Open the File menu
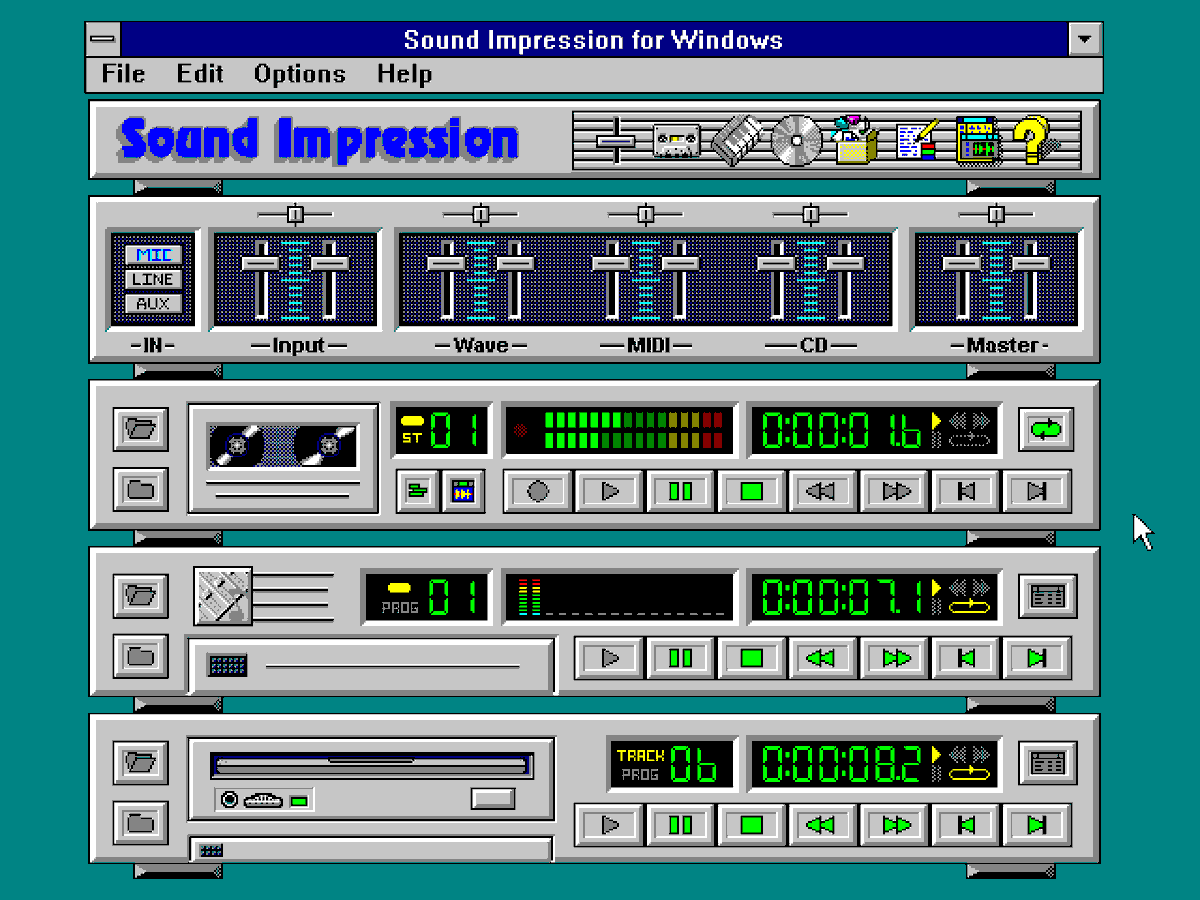The image size is (1200, 900). 123,74
